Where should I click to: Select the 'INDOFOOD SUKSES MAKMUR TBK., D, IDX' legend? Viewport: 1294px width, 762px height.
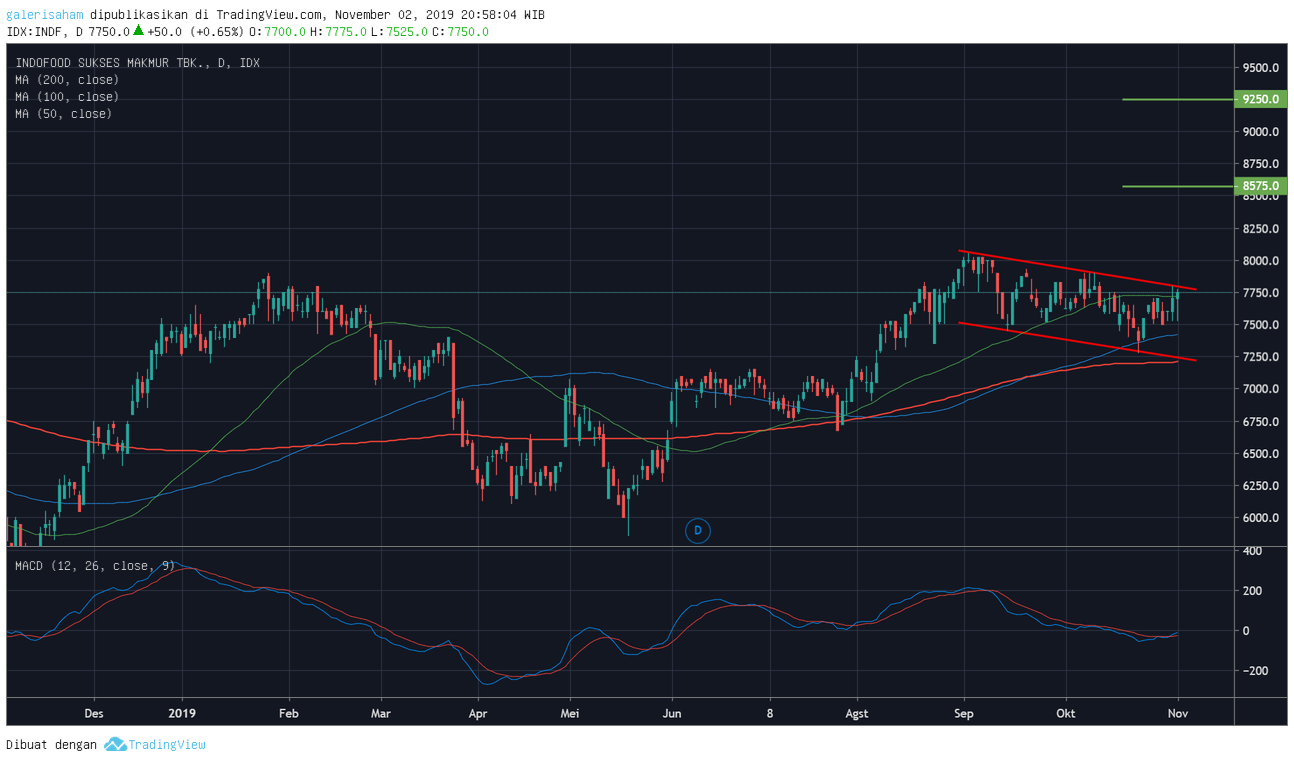(137, 63)
